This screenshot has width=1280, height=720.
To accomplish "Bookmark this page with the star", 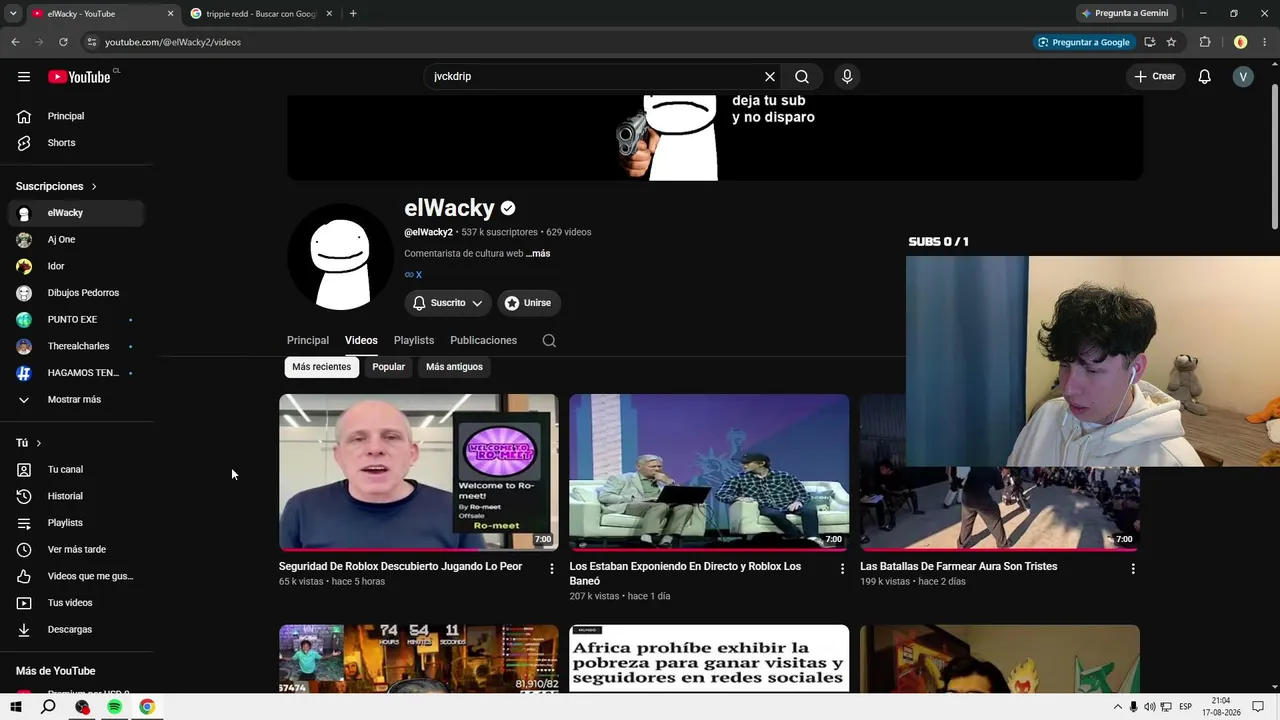I will click(x=1171, y=42).
